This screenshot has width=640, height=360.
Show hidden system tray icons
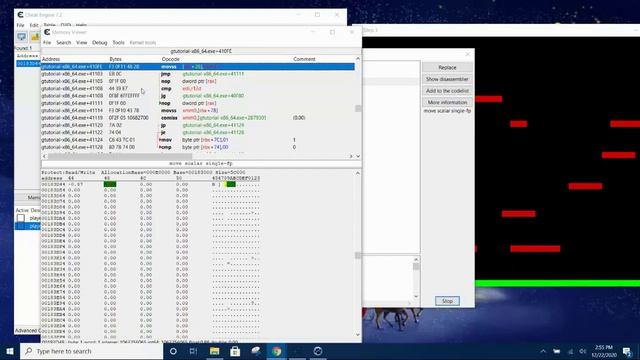click(543, 351)
